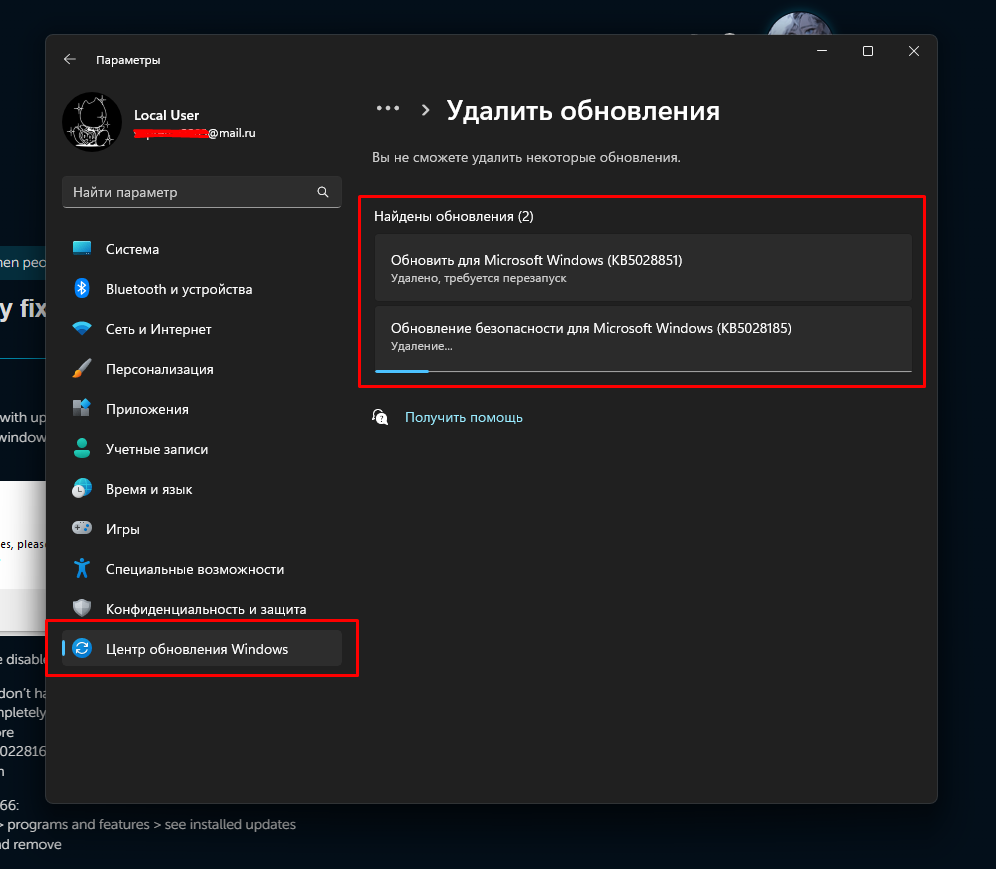The image size is (996, 869).
Task: Click the Wi-Fi icon for Сеть и Интернет
Action: click(x=82, y=329)
